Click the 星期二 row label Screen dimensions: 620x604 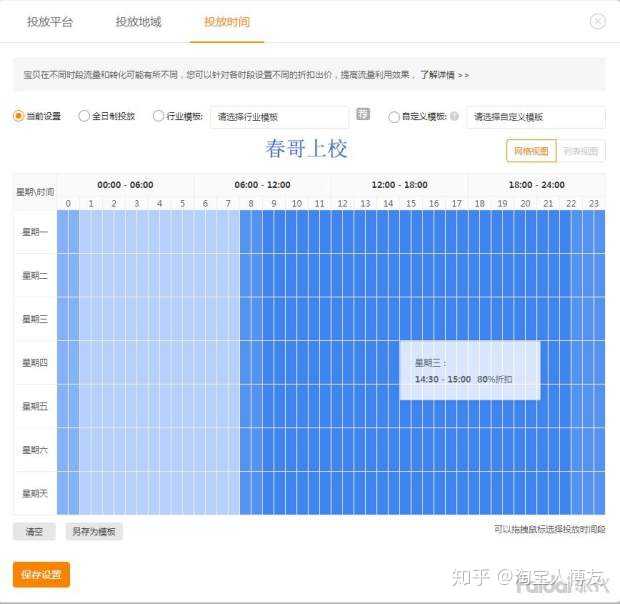pyautogui.click(x=35, y=276)
